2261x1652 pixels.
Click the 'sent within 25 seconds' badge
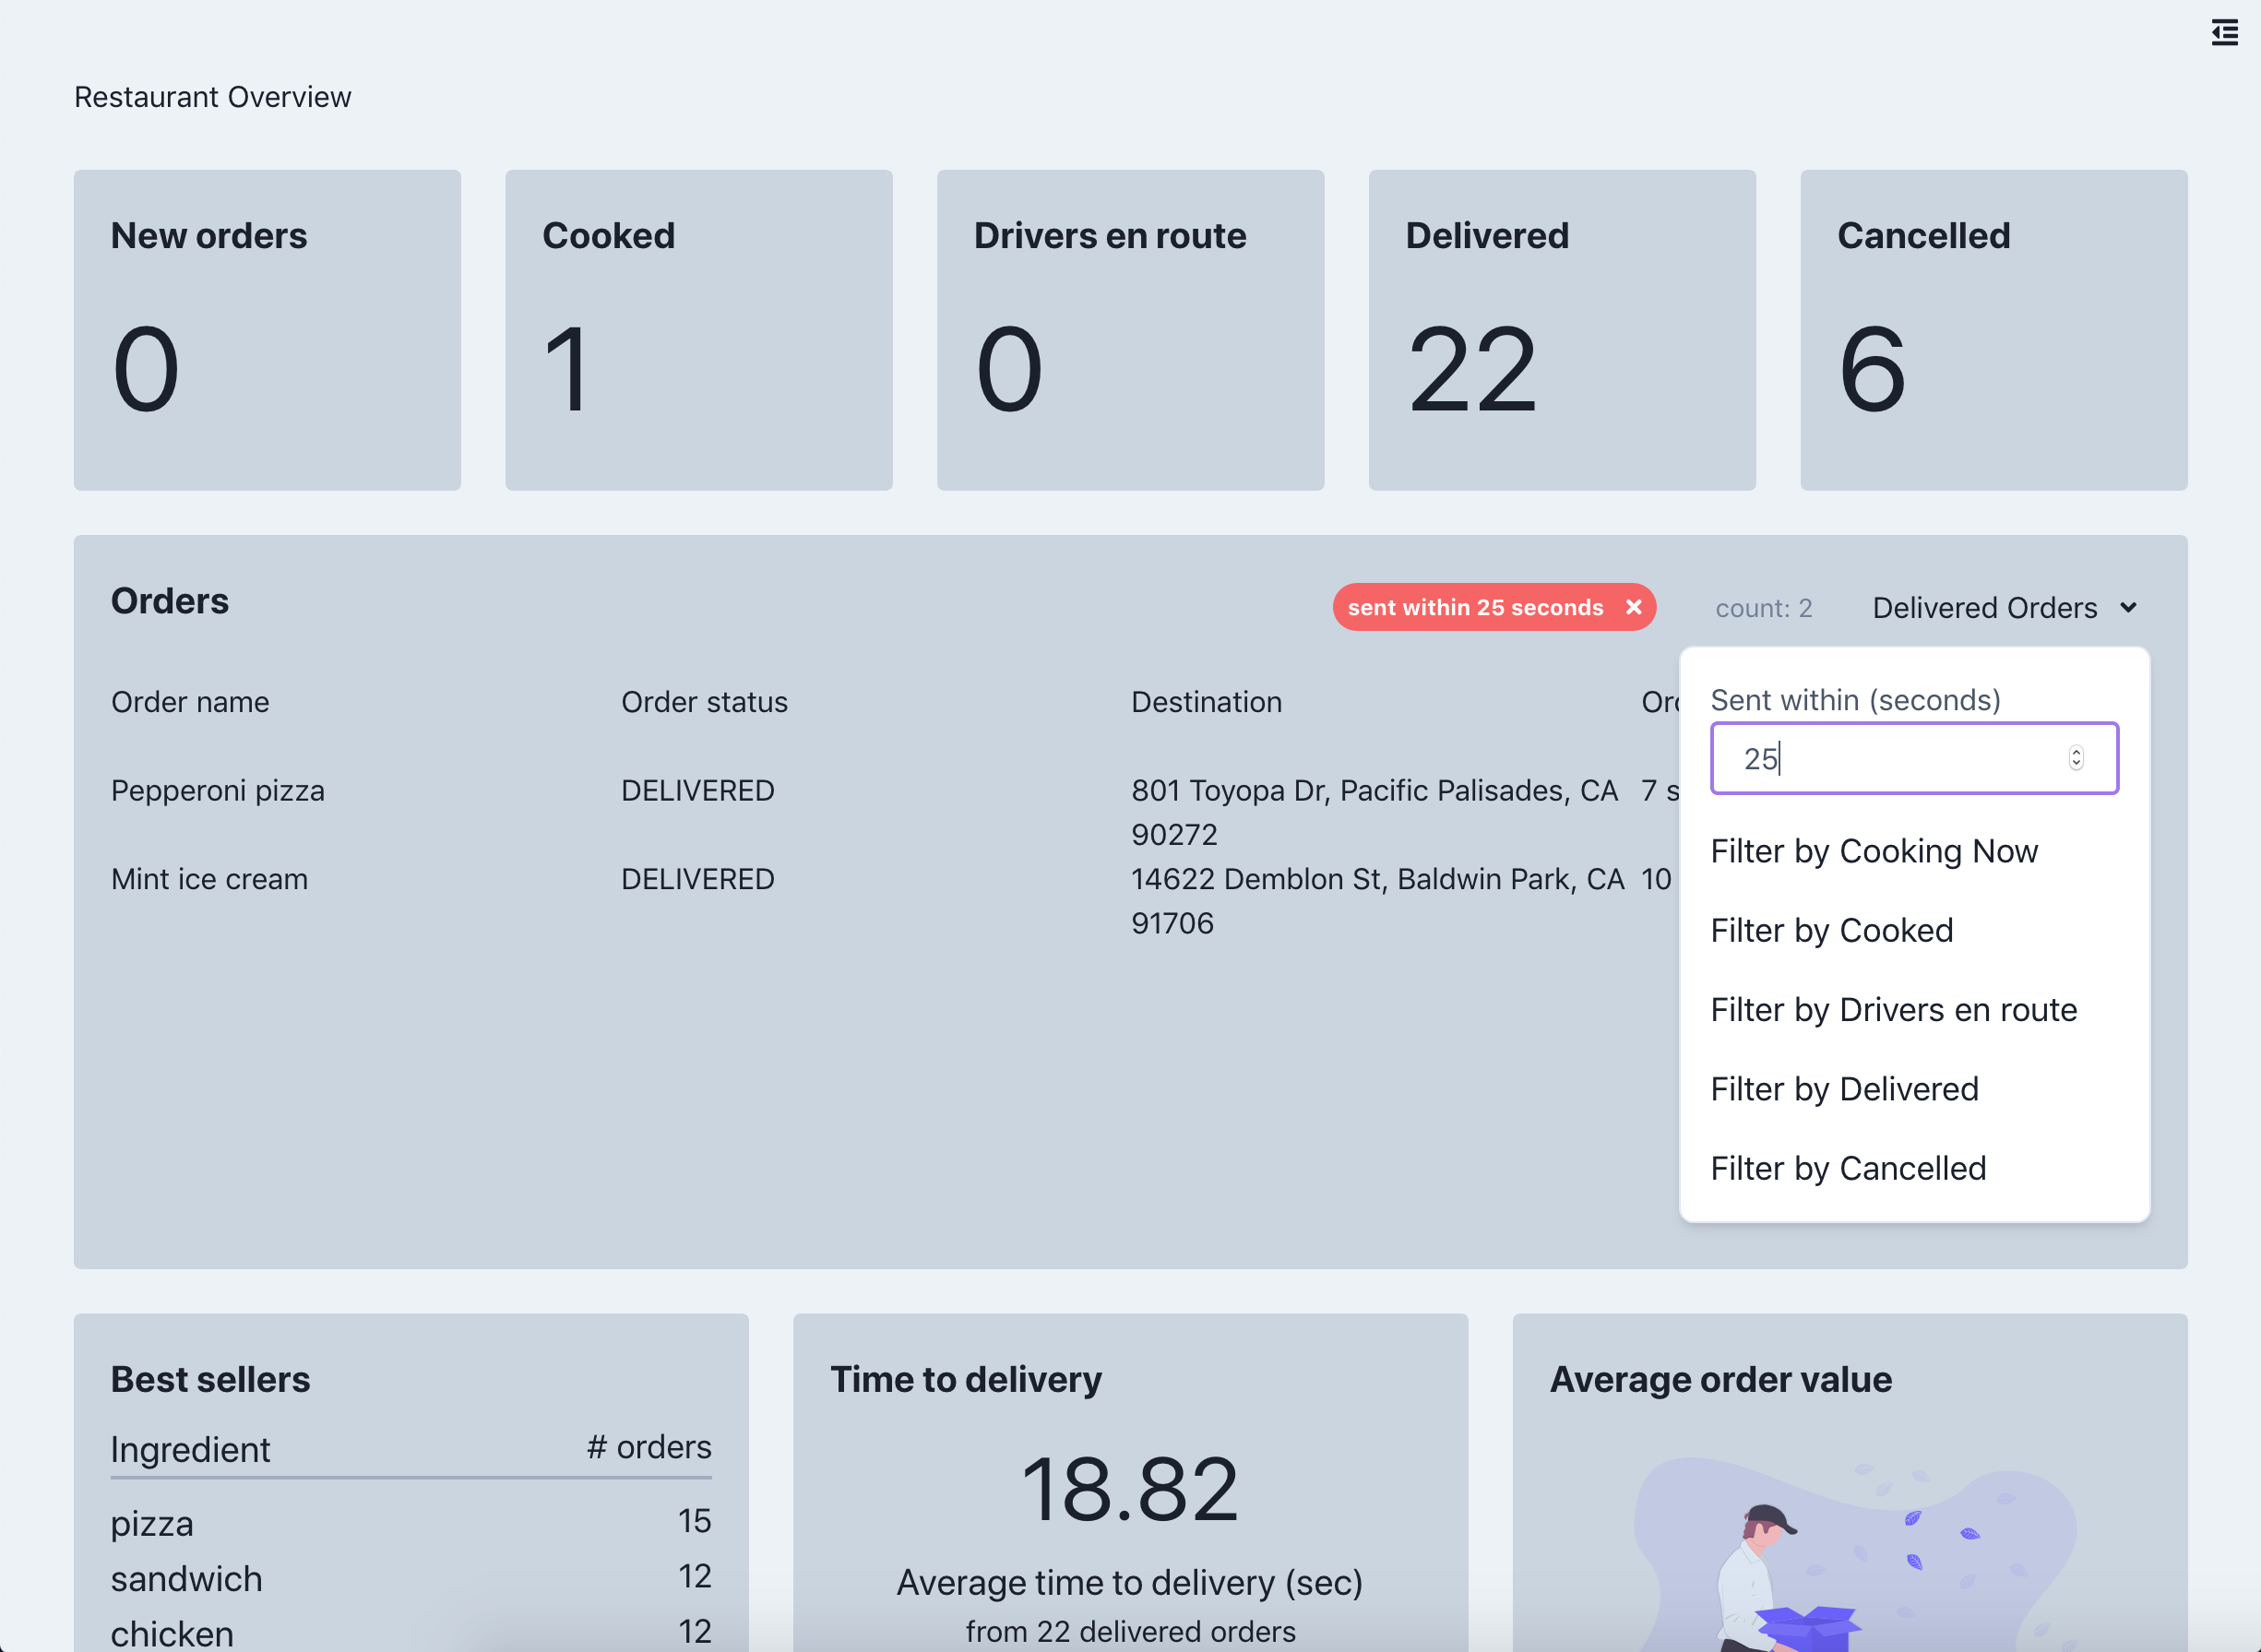coord(1494,607)
